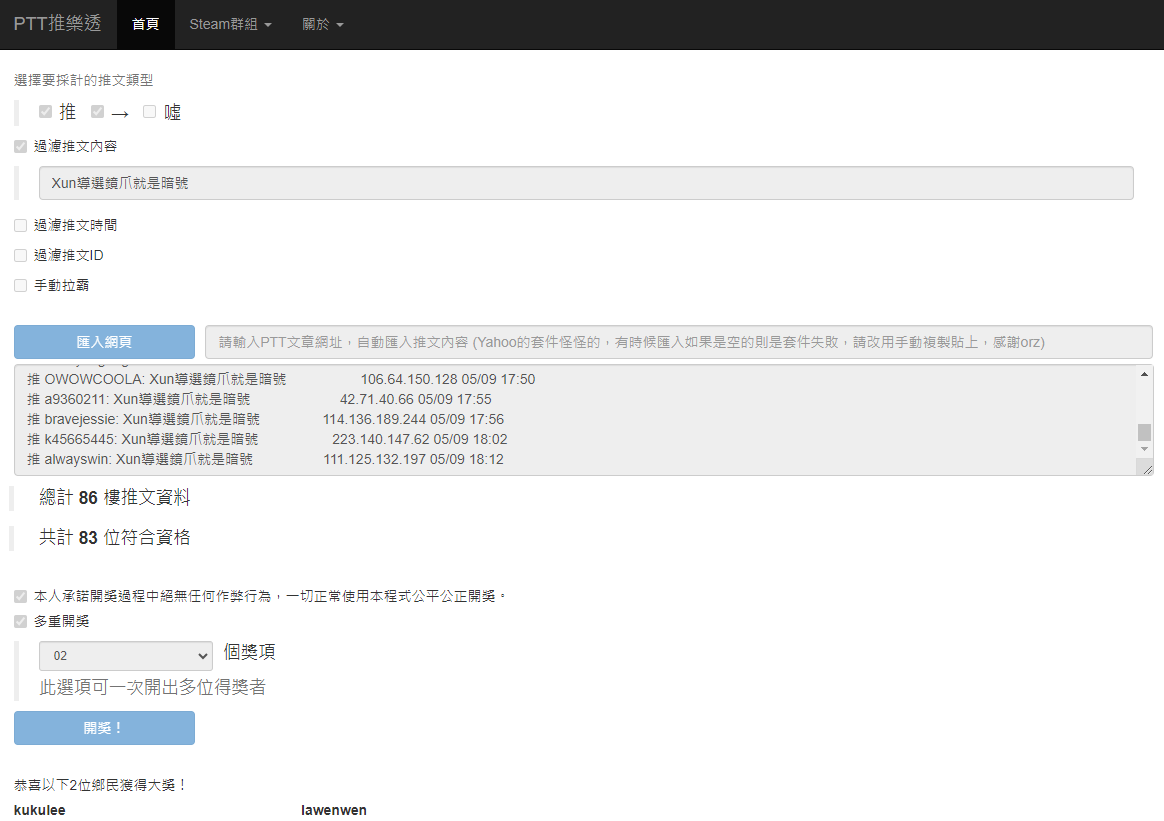Focus the PTT article URL input field
Image resolution: width=1164 pixels, height=821 pixels.
pyautogui.click(x=679, y=341)
